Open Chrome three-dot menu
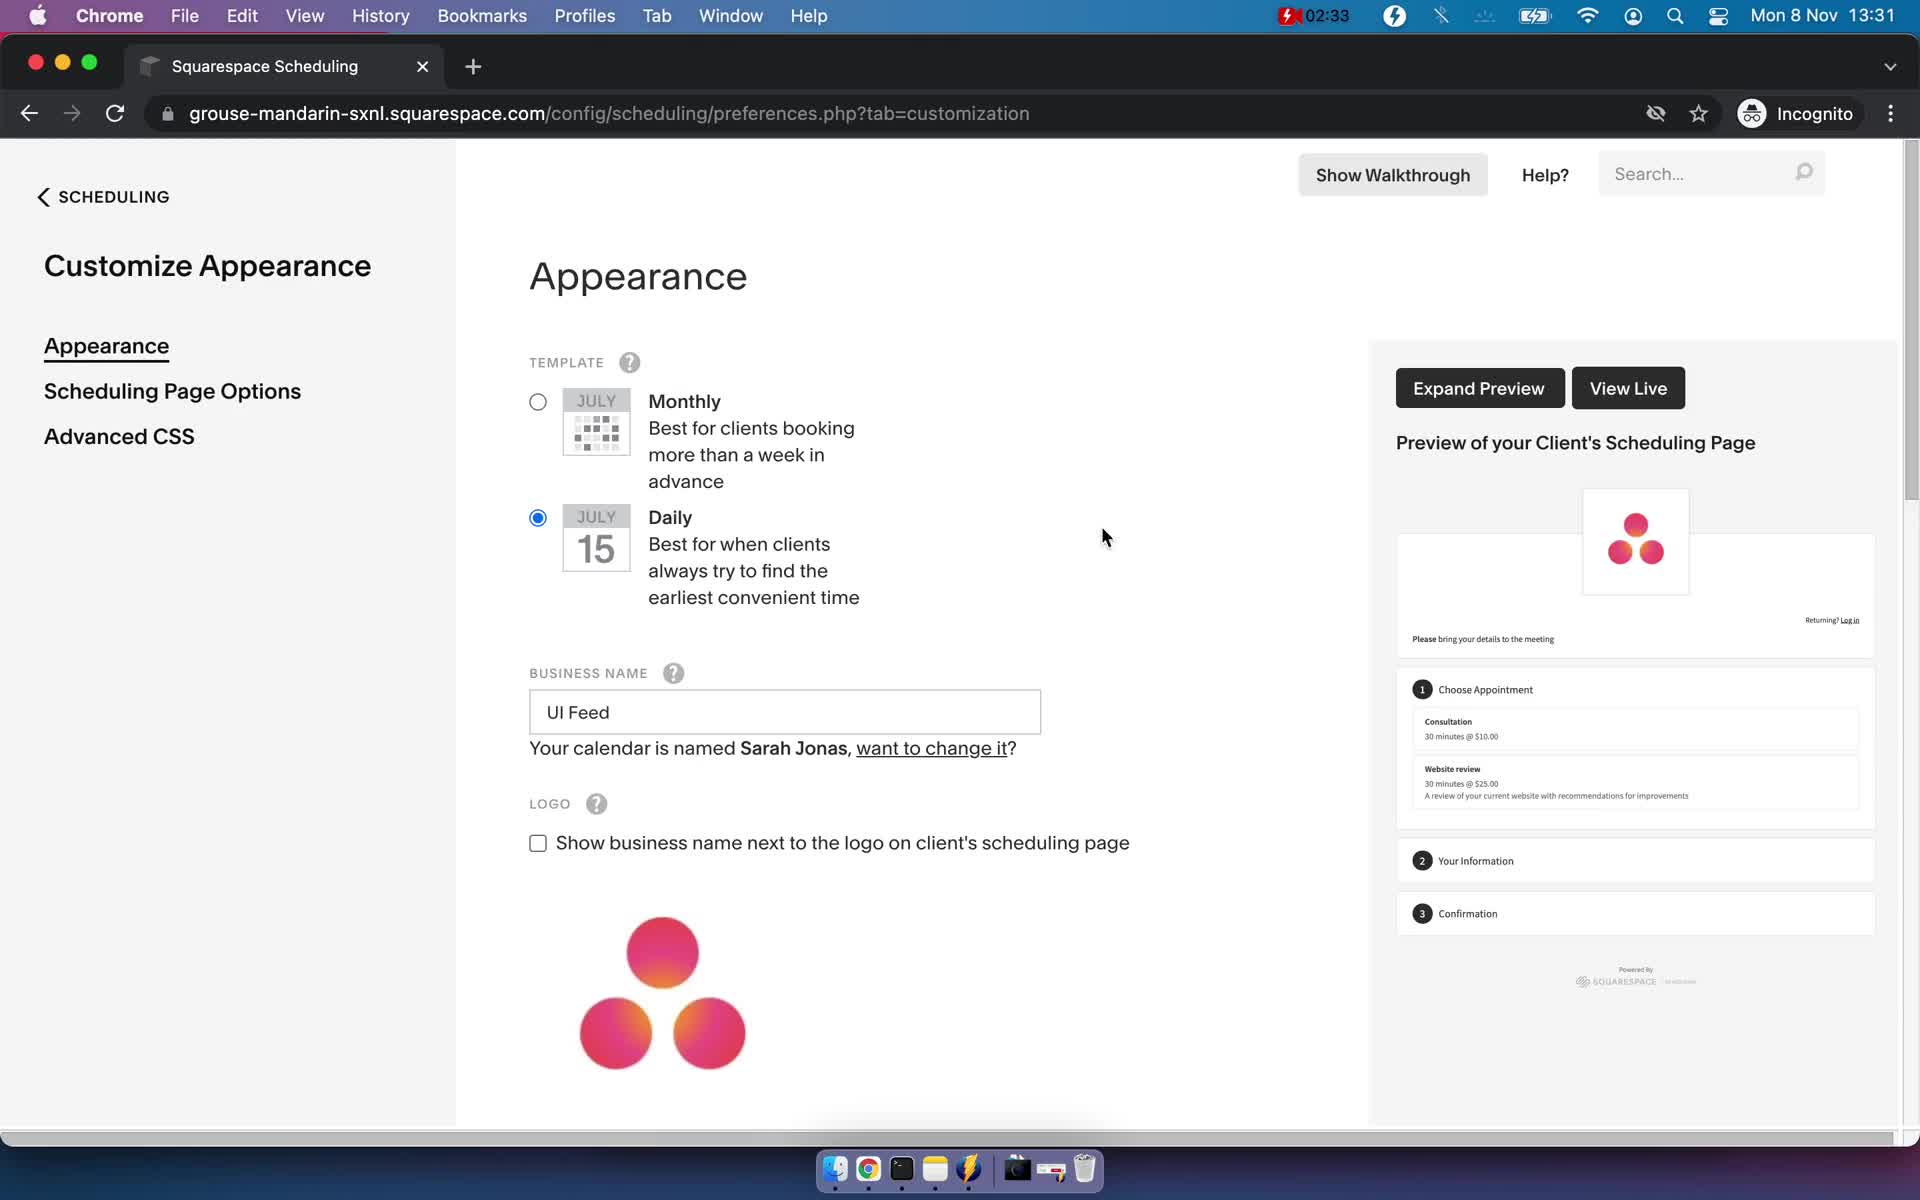Viewport: 1920px width, 1200px height. click(1890, 114)
